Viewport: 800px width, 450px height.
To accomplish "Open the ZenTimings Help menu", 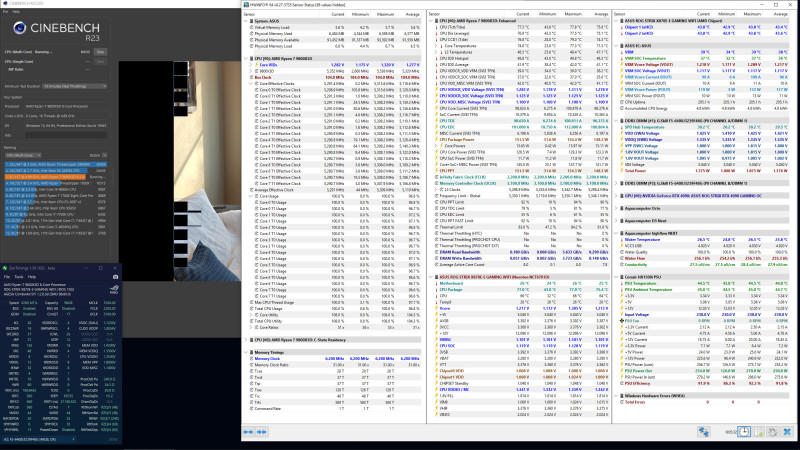I will (32, 277).
